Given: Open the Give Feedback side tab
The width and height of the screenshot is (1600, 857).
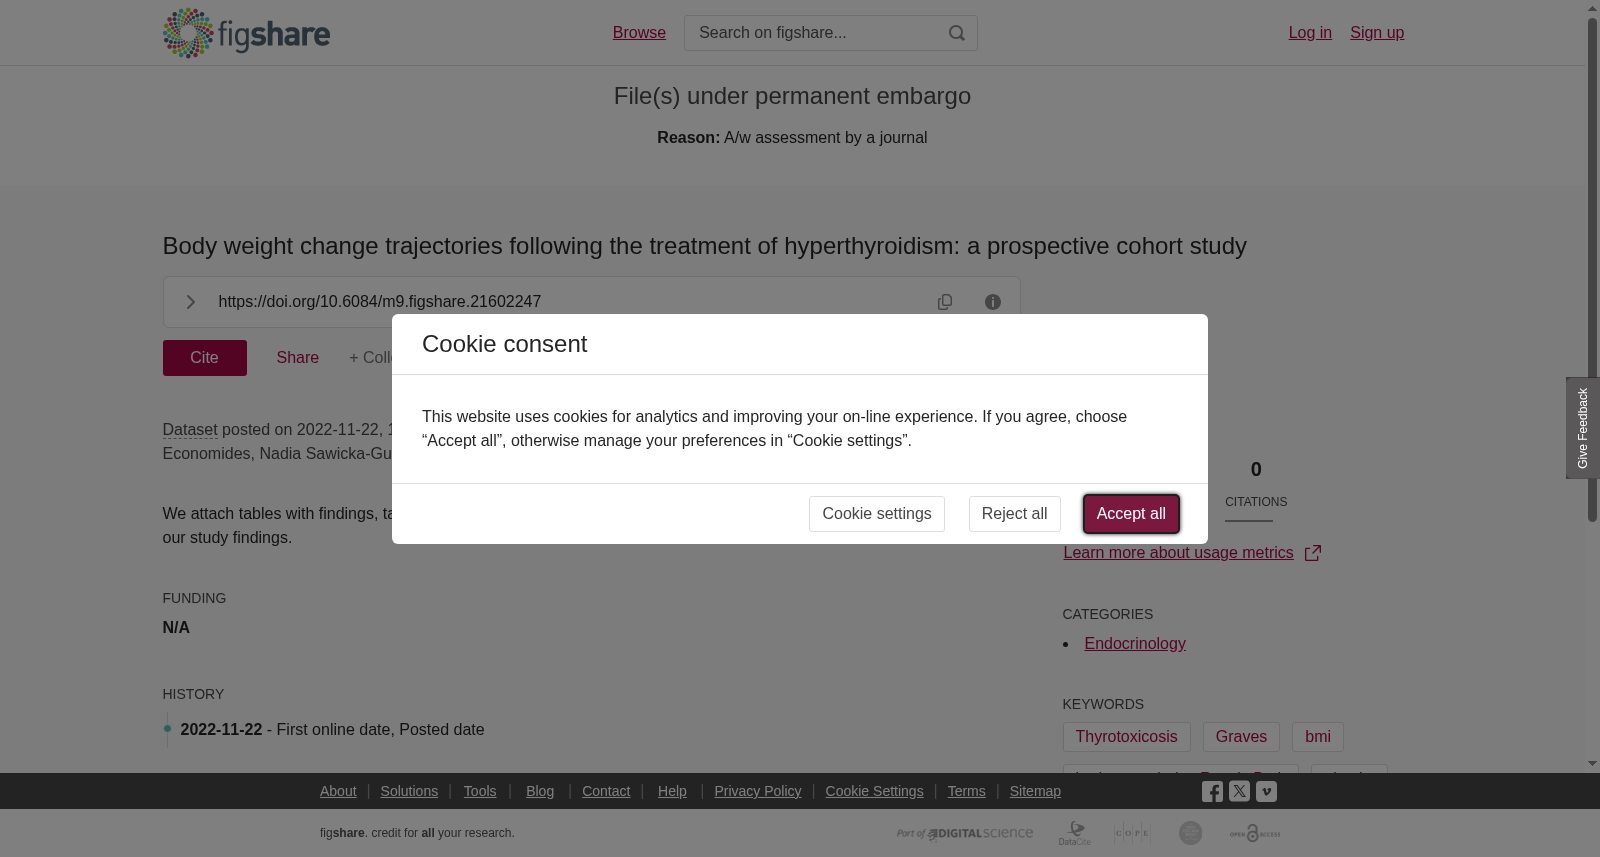Looking at the screenshot, I should pos(1583,428).
